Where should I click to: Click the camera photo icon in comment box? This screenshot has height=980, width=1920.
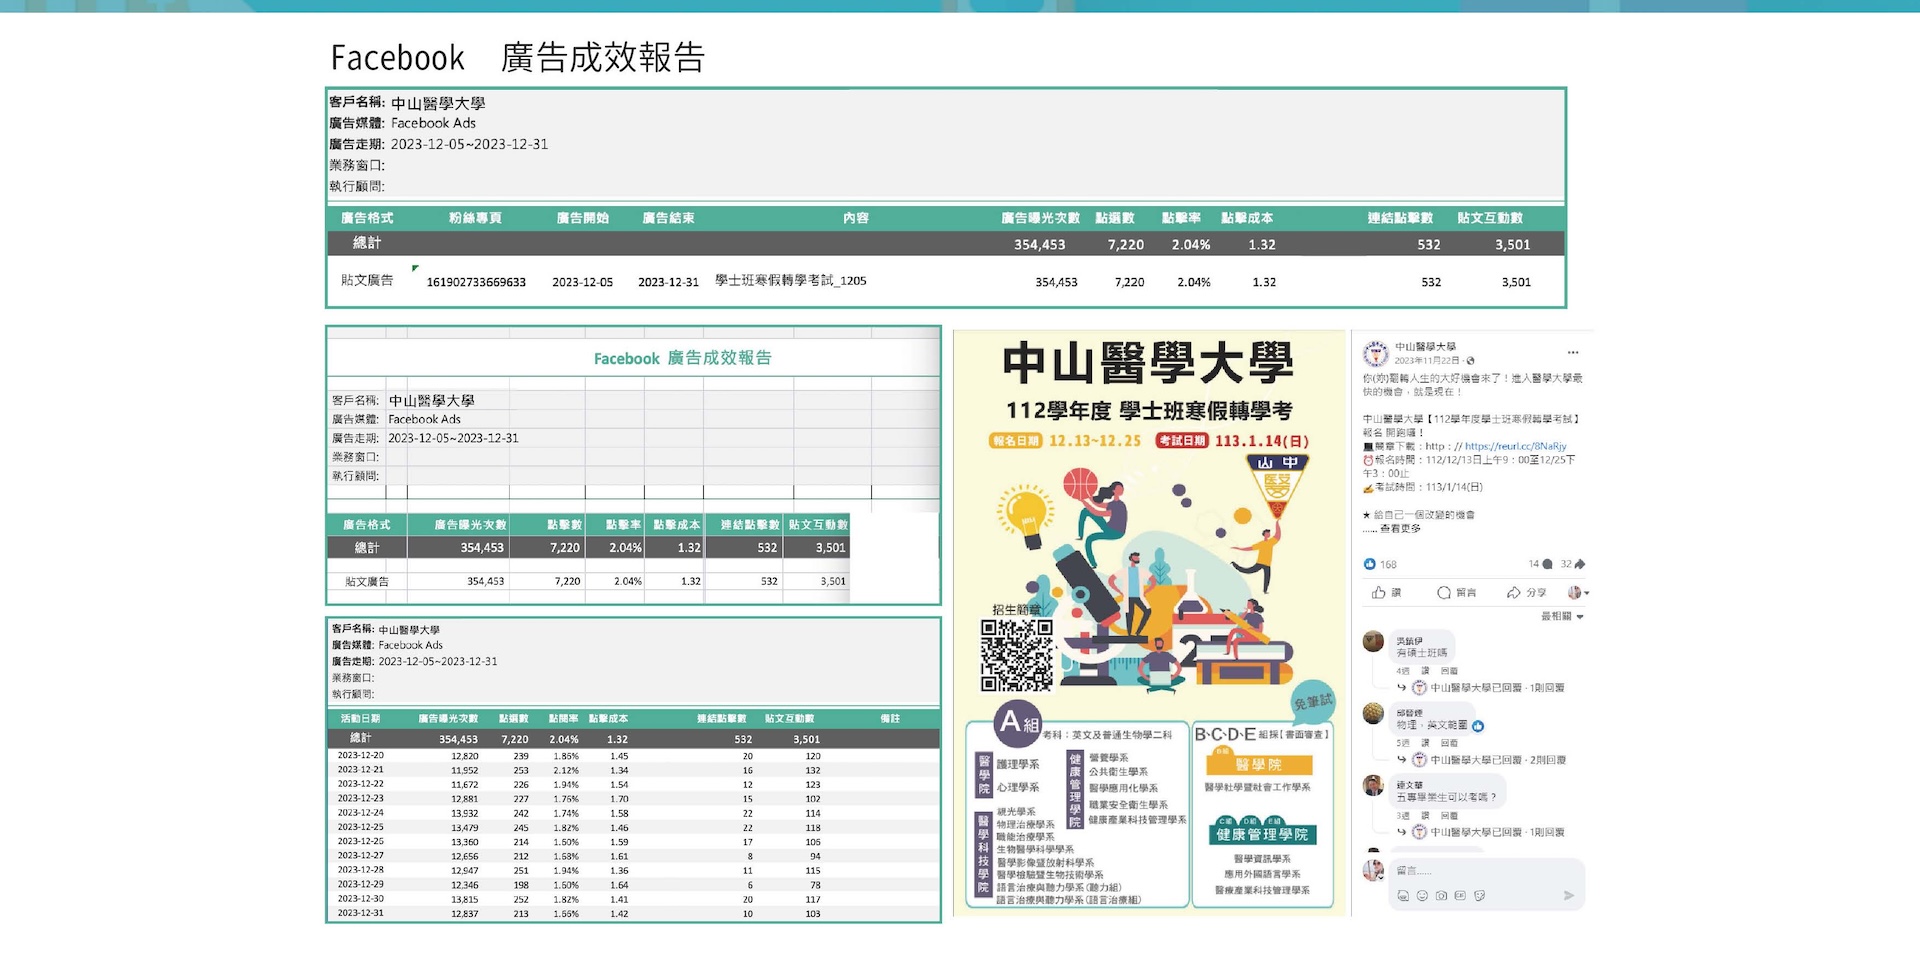point(1441,896)
